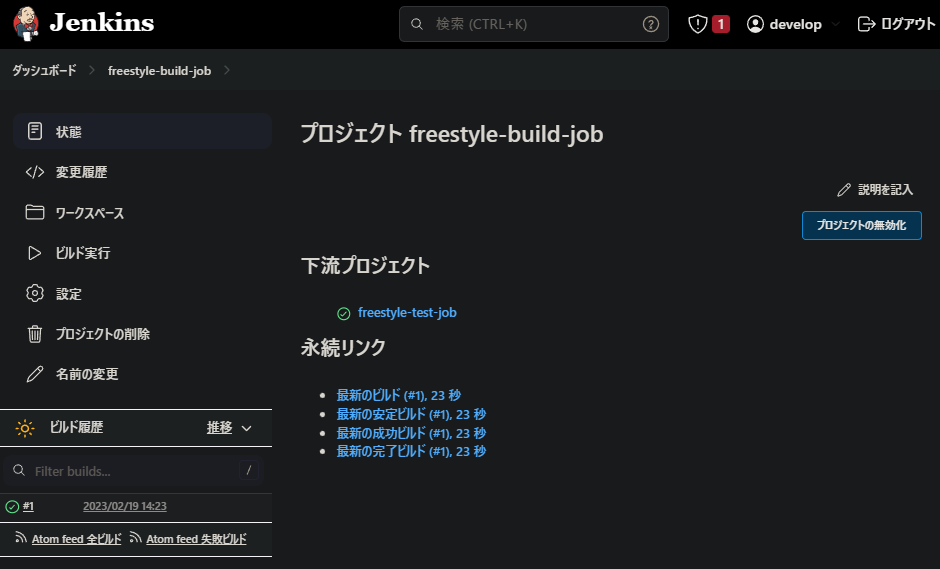Expand the chevron after ダッシュボード breadcrumb
This screenshot has width=940, height=569.
pyautogui.click(x=92, y=70)
